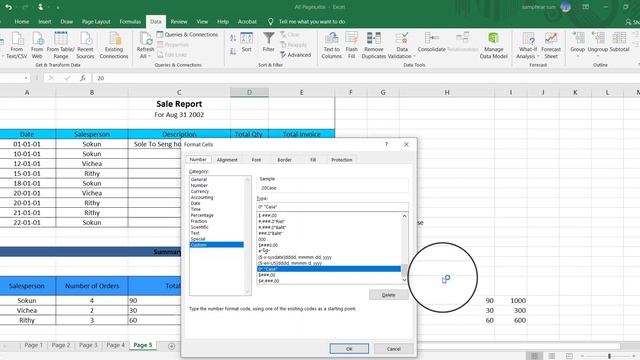Screen dimensions: 640x360
Task: Open the Review ribbon tab
Action: point(179,22)
